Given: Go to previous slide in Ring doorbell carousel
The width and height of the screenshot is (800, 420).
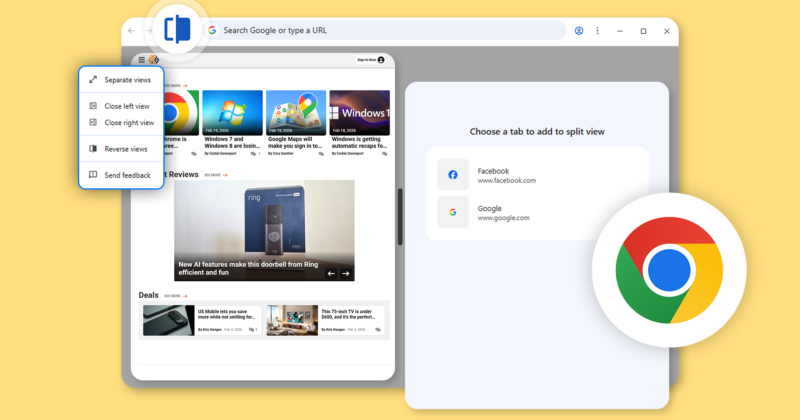Looking at the screenshot, I should click(x=331, y=274).
